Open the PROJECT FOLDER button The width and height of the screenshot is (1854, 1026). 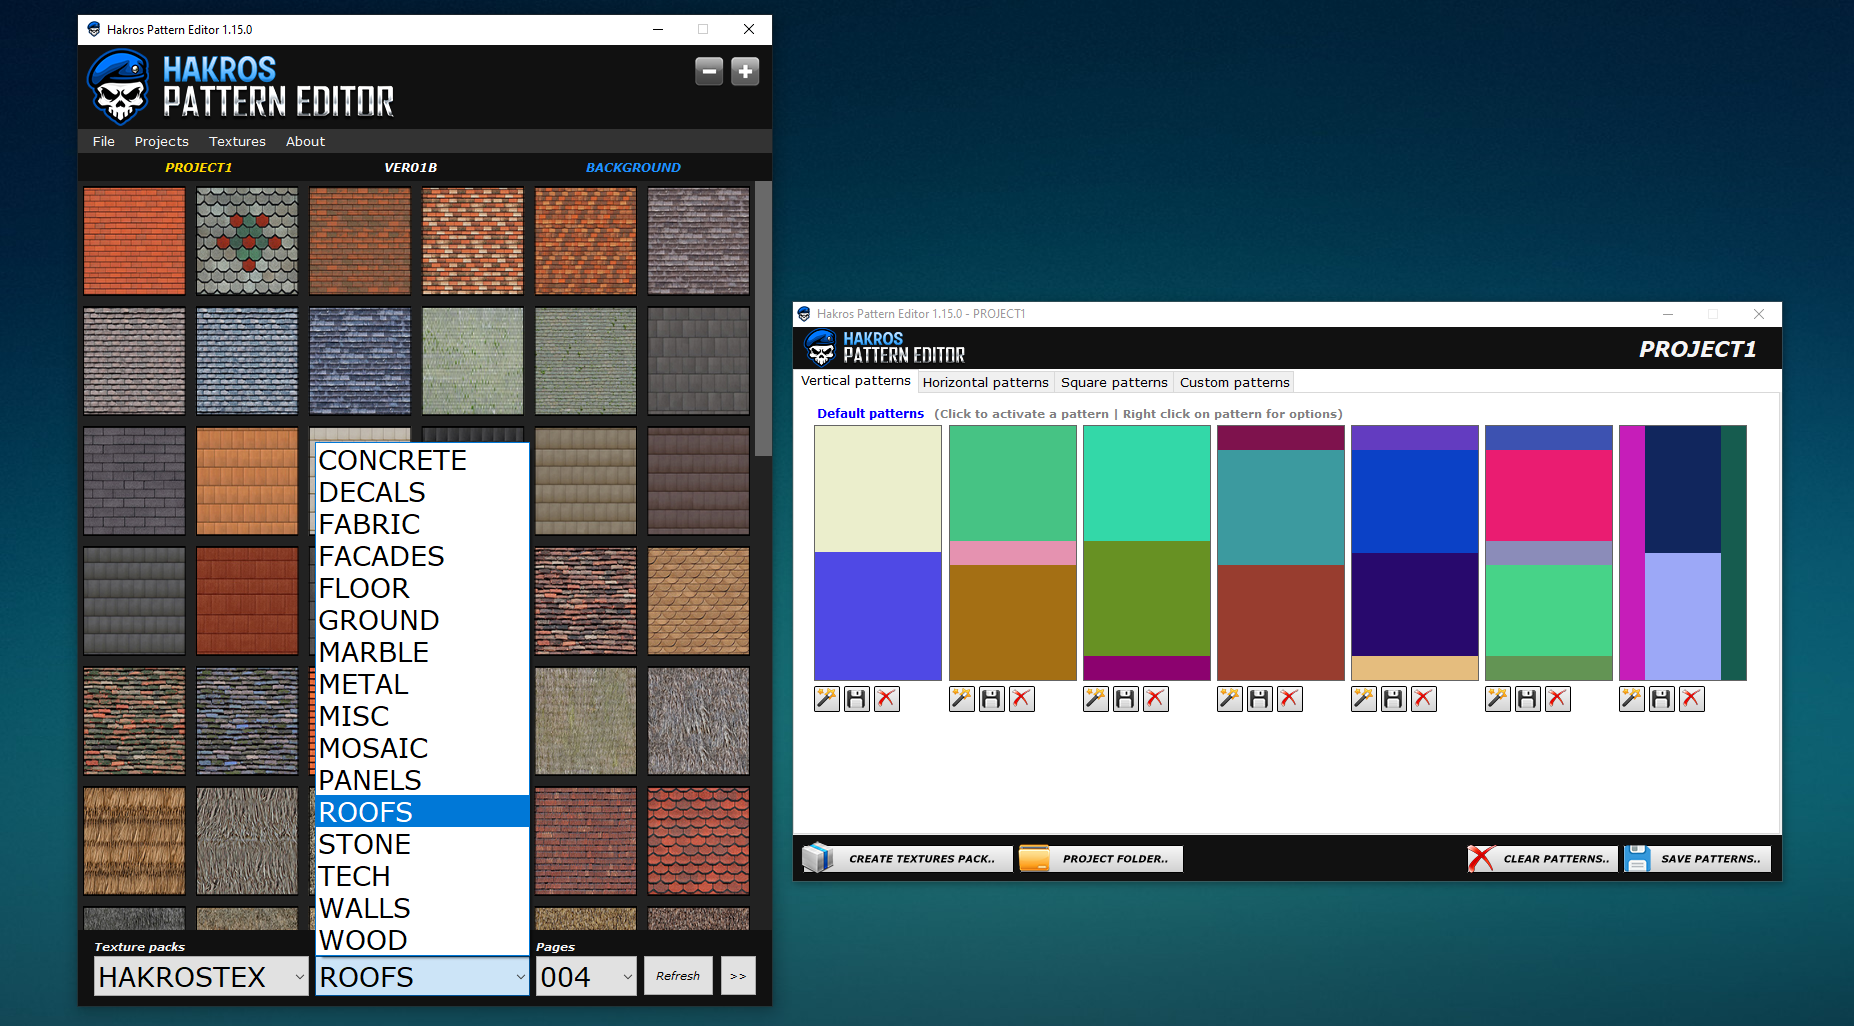[1101, 858]
